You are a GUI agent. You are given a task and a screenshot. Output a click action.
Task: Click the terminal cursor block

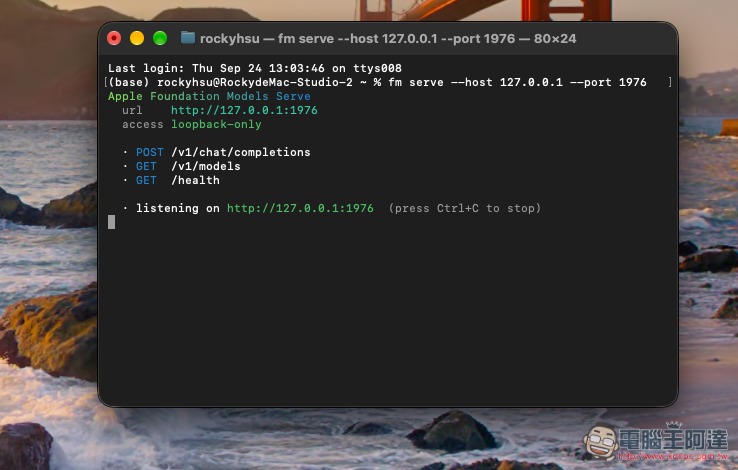click(112, 222)
